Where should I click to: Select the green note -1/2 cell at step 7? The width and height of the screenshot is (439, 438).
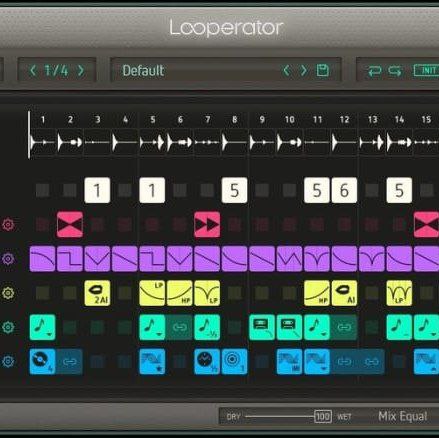pos(207,327)
